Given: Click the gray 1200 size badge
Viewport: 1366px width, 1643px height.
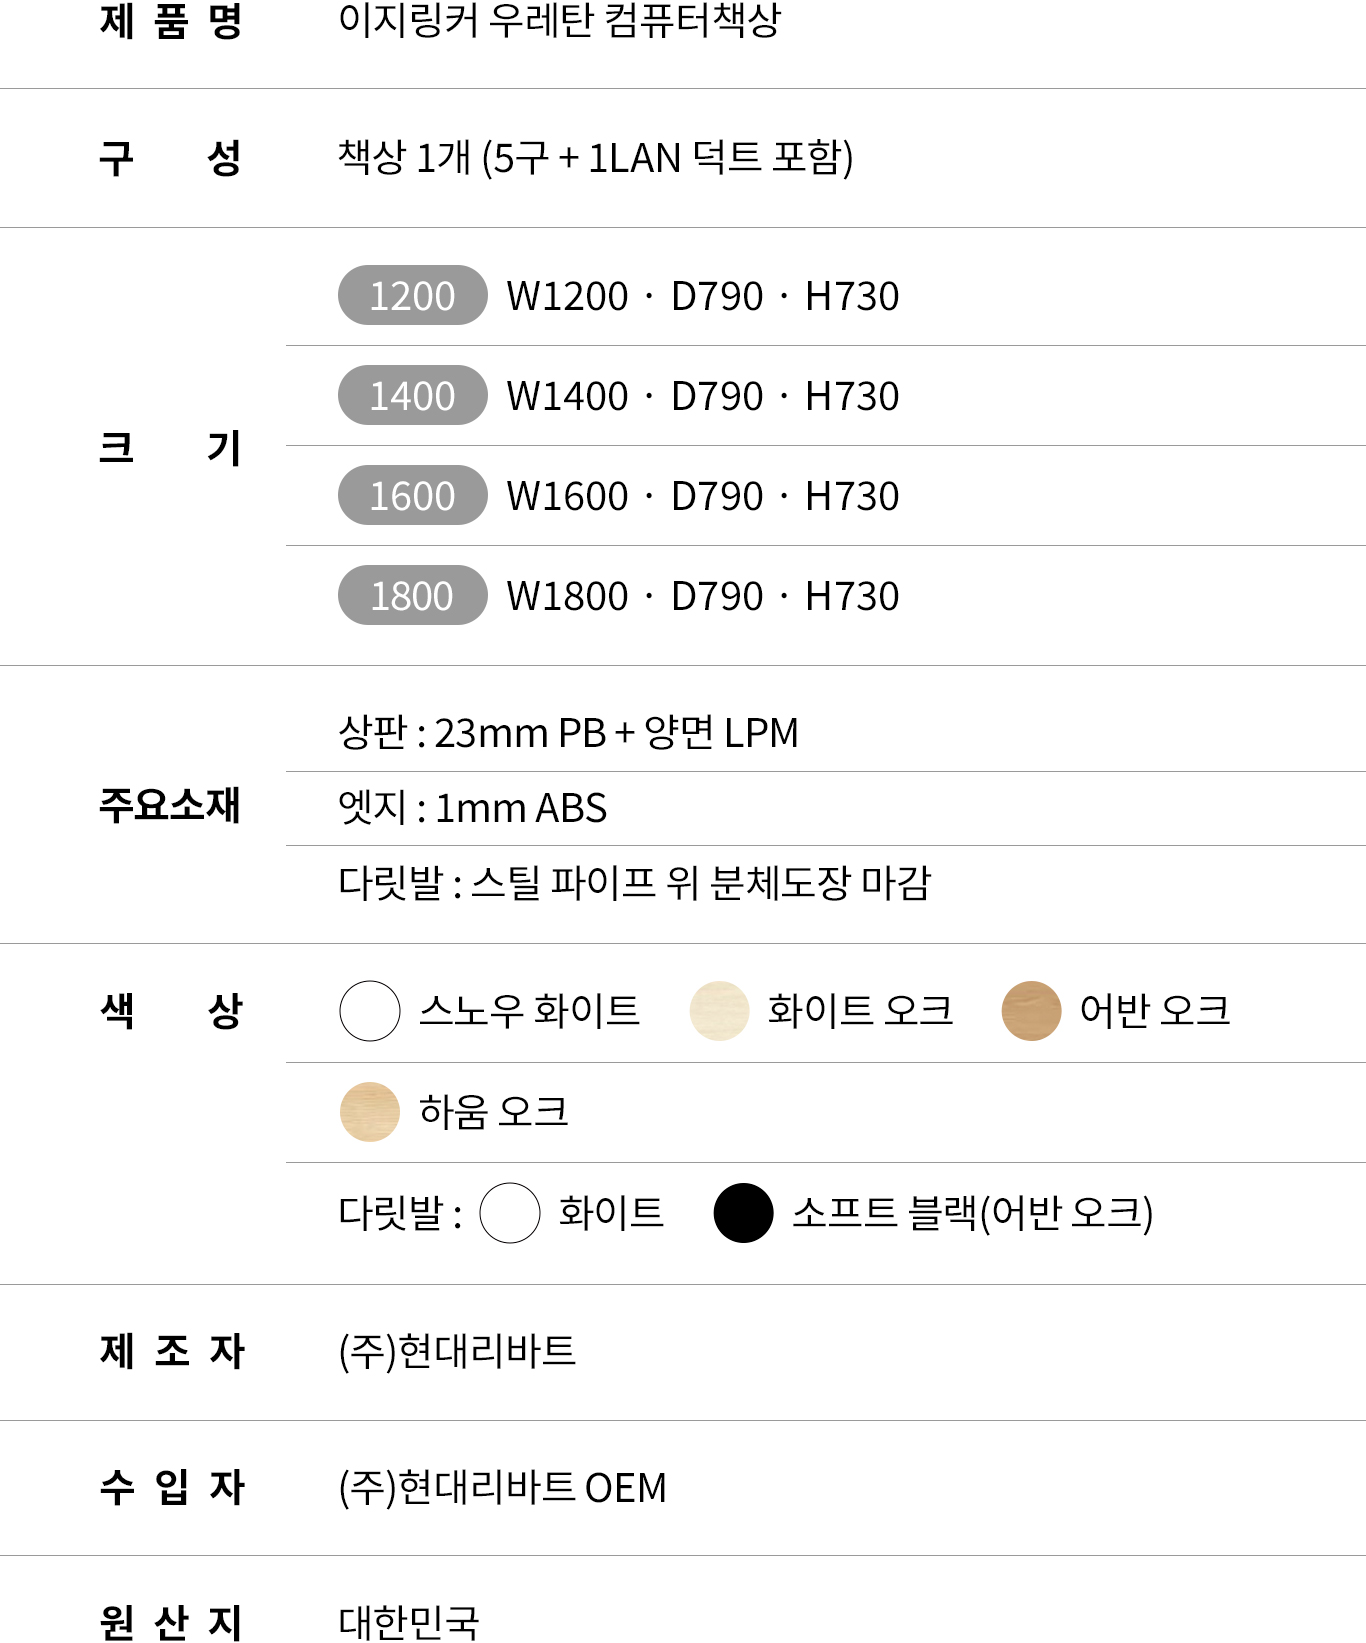Looking at the screenshot, I should coord(412,296).
